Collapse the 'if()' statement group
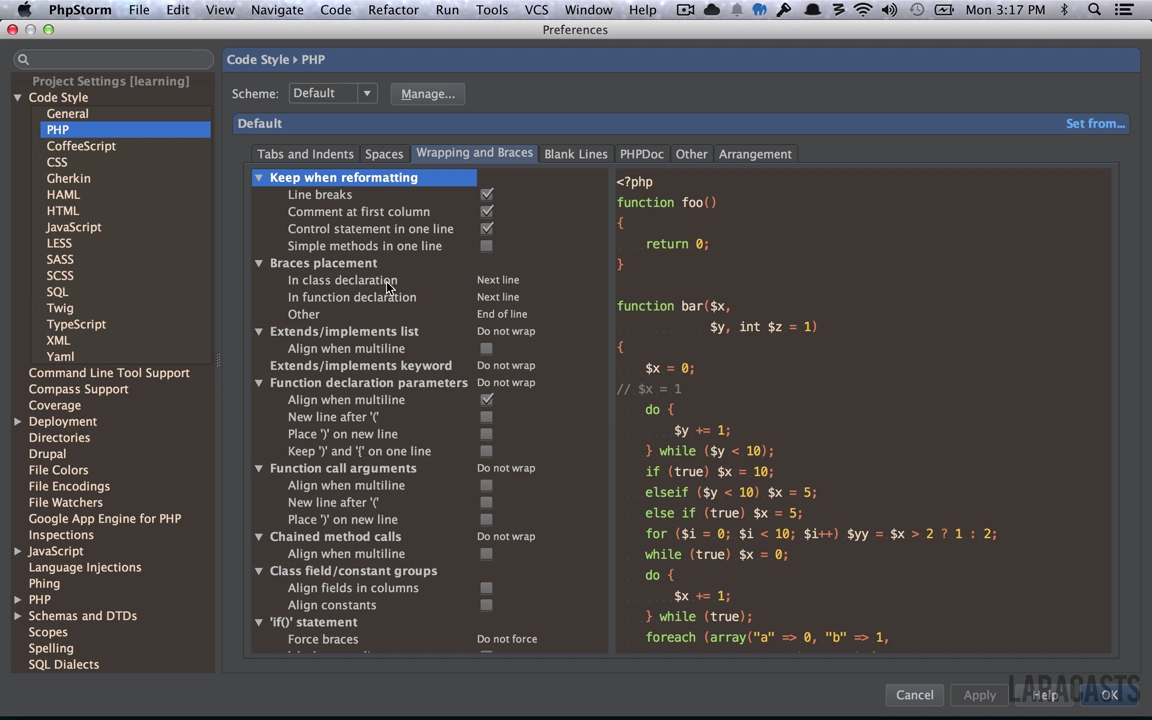1152x720 pixels. click(x=259, y=622)
